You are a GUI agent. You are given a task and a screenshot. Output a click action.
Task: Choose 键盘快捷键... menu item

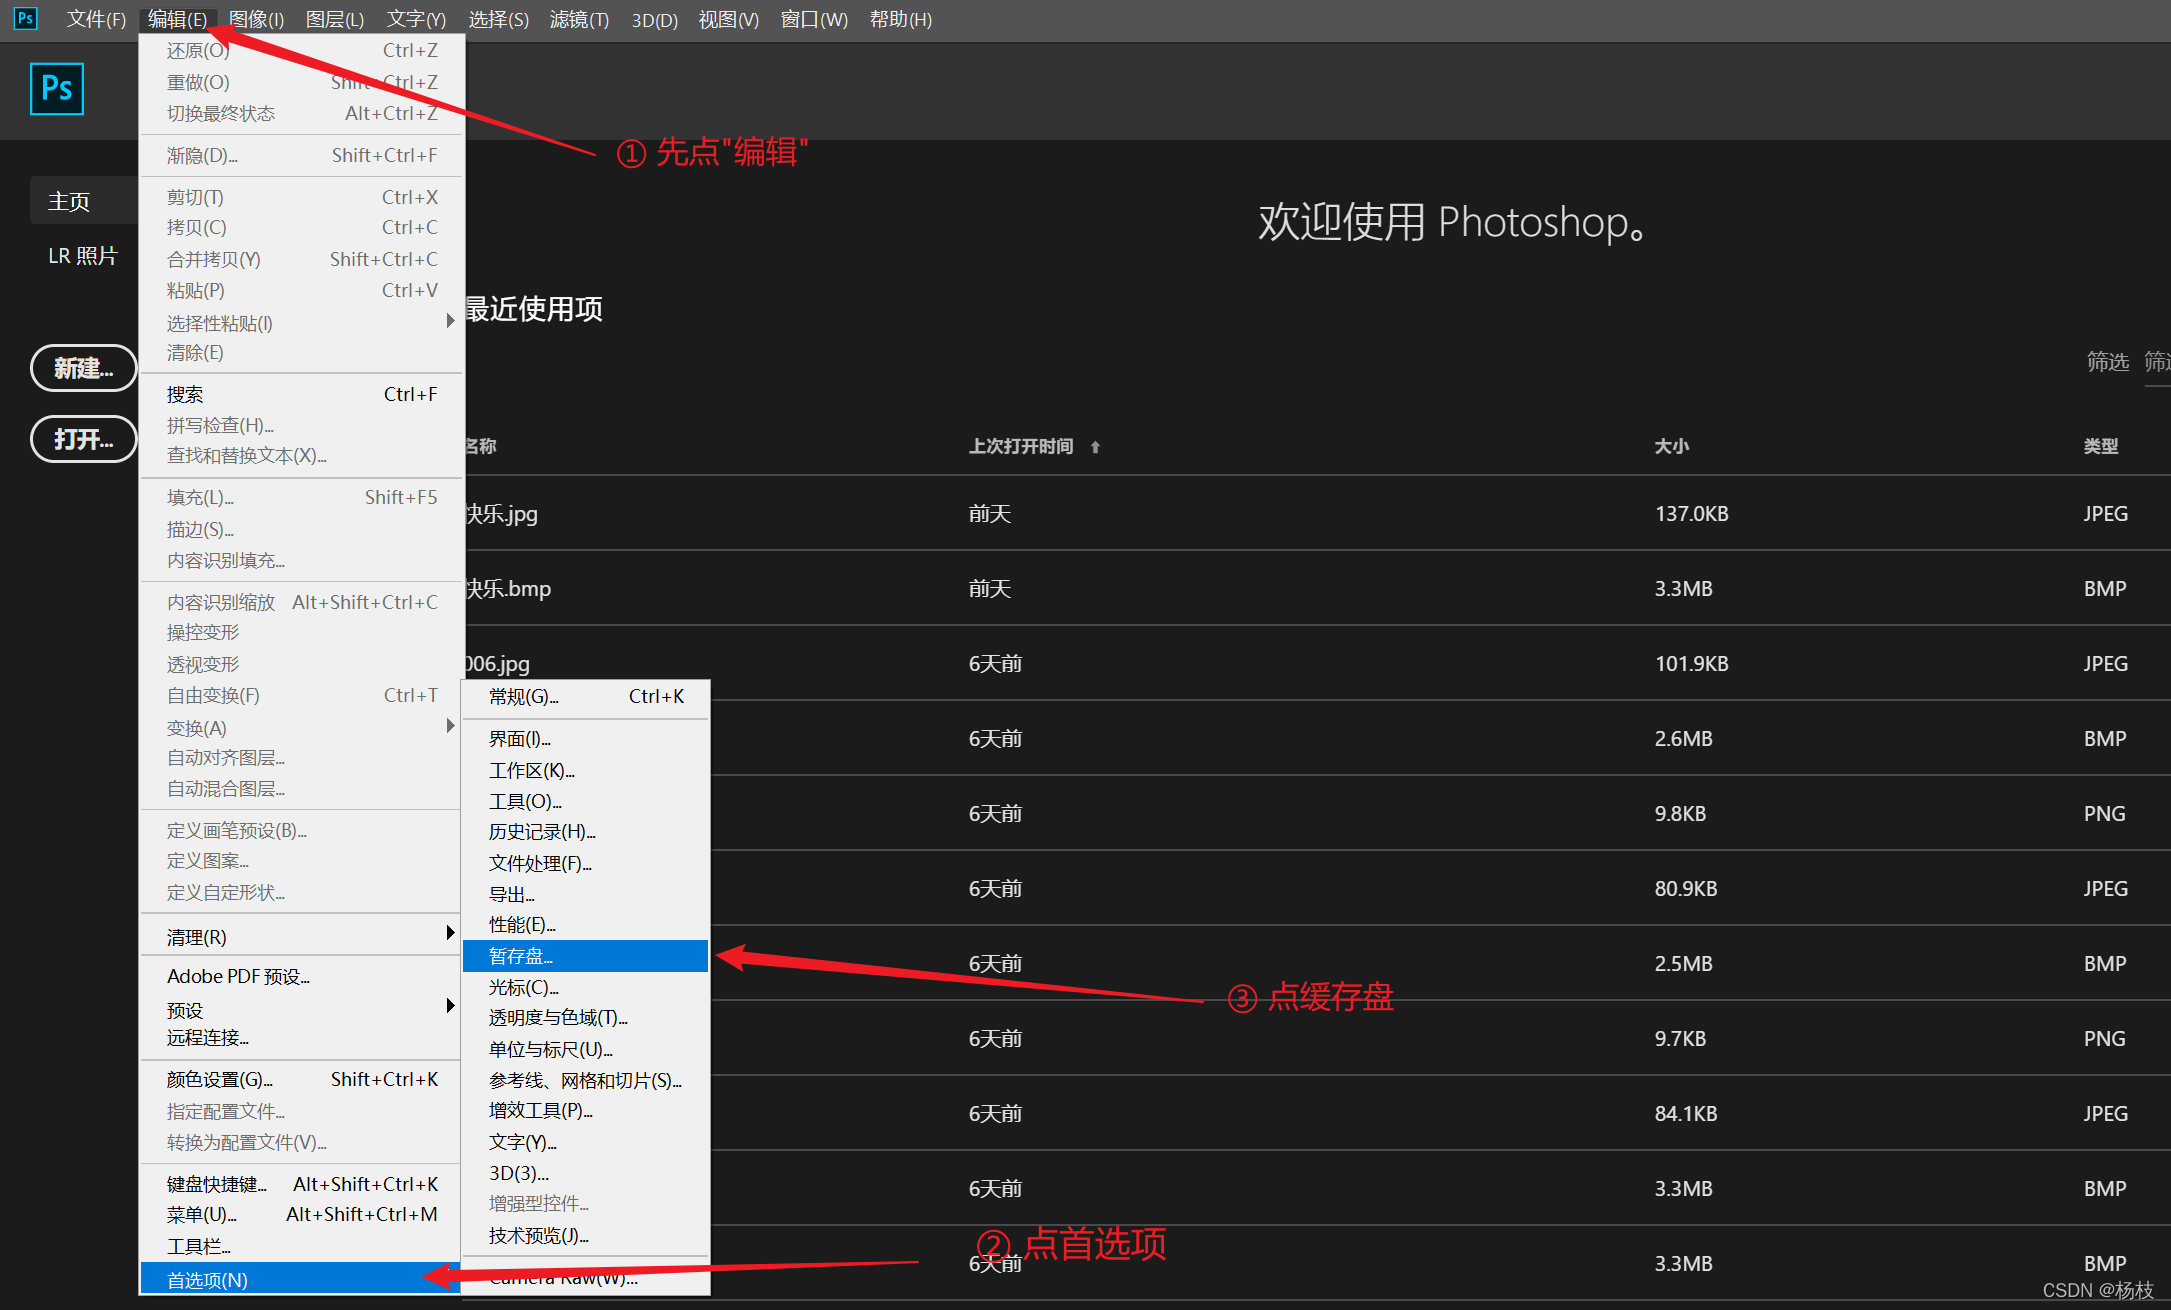(x=302, y=1184)
